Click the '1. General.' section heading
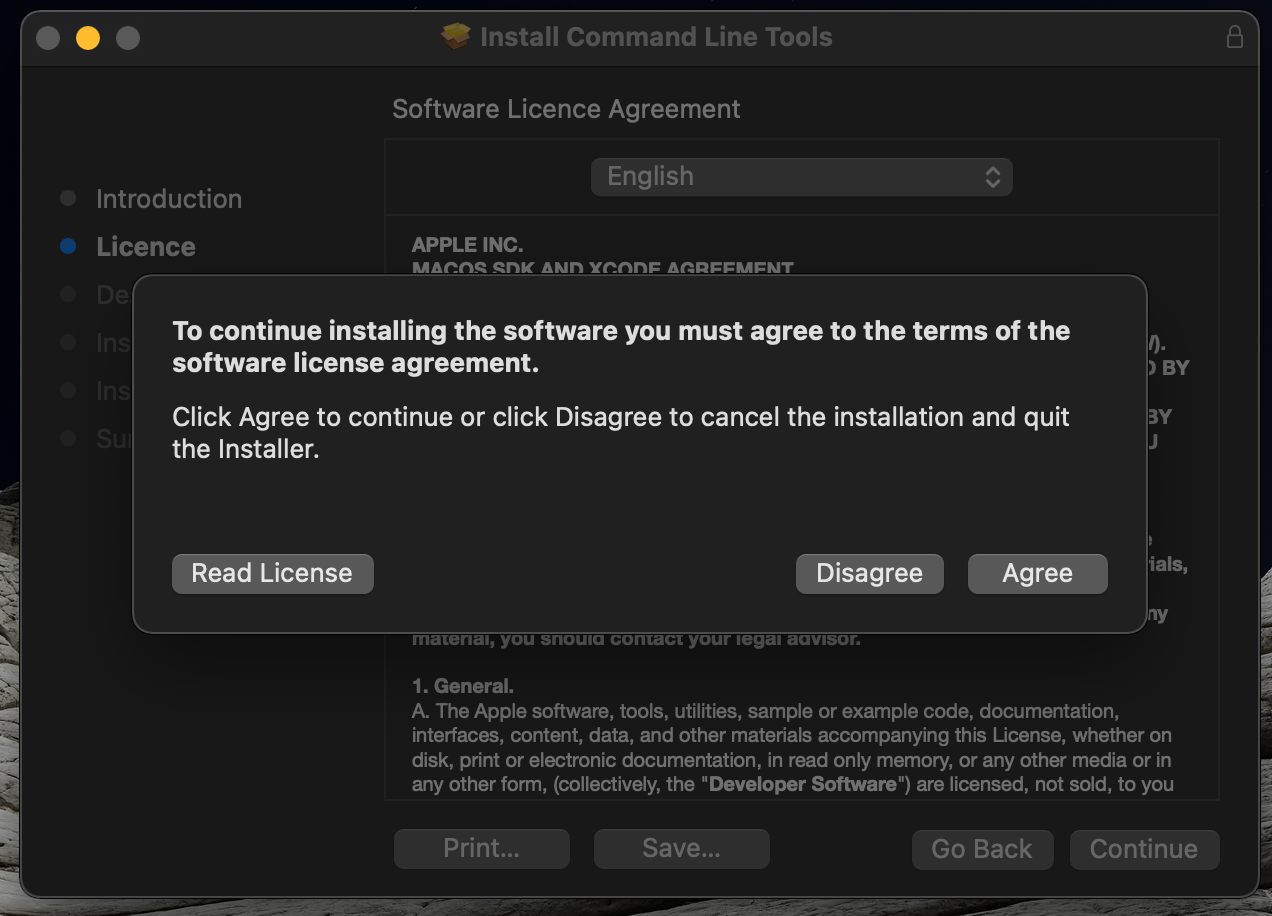Image resolution: width=1272 pixels, height=916 pixels. tap(463, 687)
